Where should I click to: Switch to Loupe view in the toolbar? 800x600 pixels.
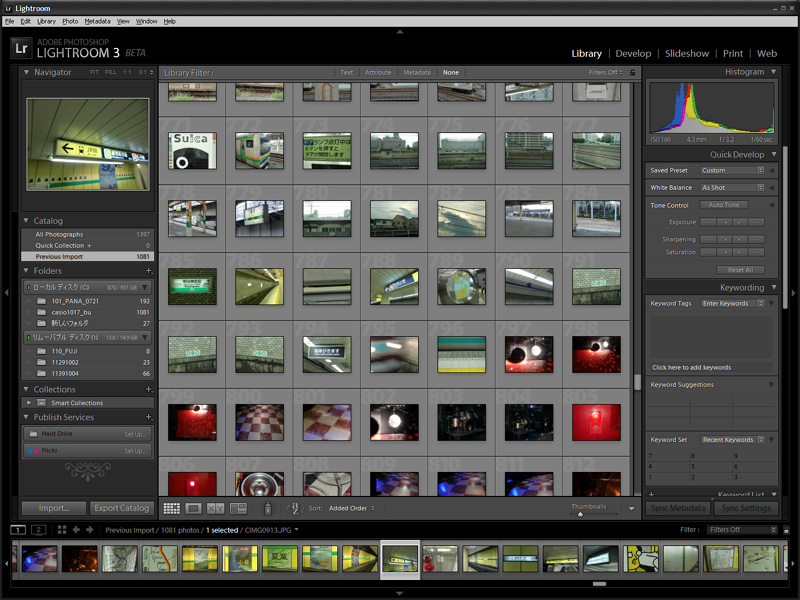tap(193, 508)
